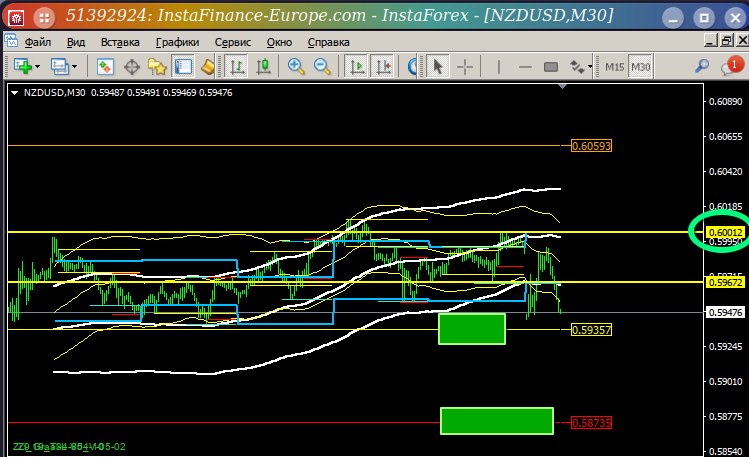Click the chart document icon beside Файл
Screen dimensions: 749x457
(x=11, y=41)
